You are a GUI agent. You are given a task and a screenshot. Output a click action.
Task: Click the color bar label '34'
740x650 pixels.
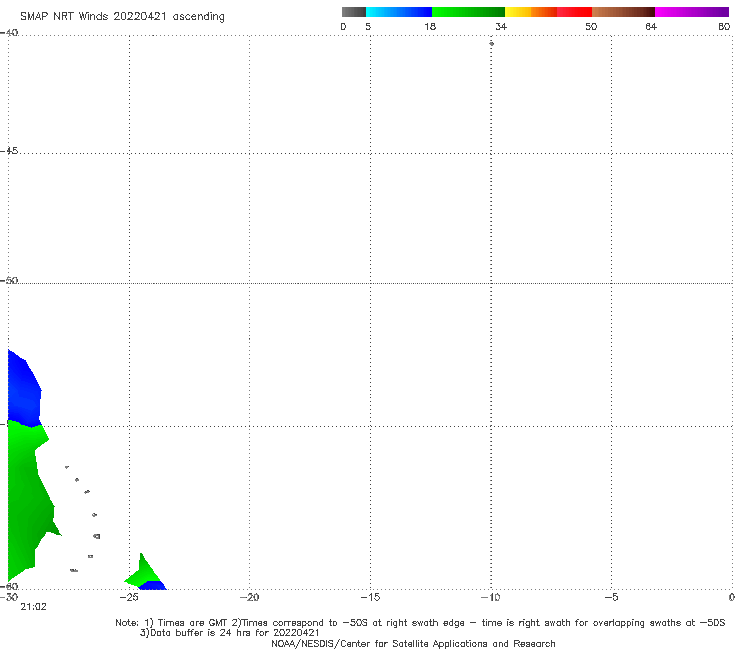501,26
